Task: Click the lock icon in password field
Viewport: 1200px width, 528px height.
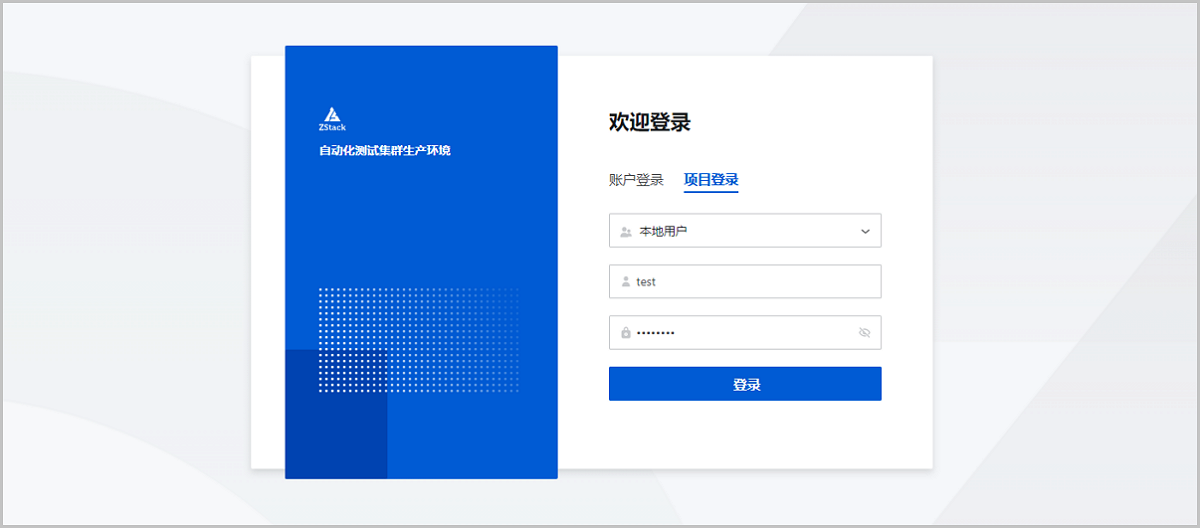Action: pyautogui.click(x=626, y=333)
